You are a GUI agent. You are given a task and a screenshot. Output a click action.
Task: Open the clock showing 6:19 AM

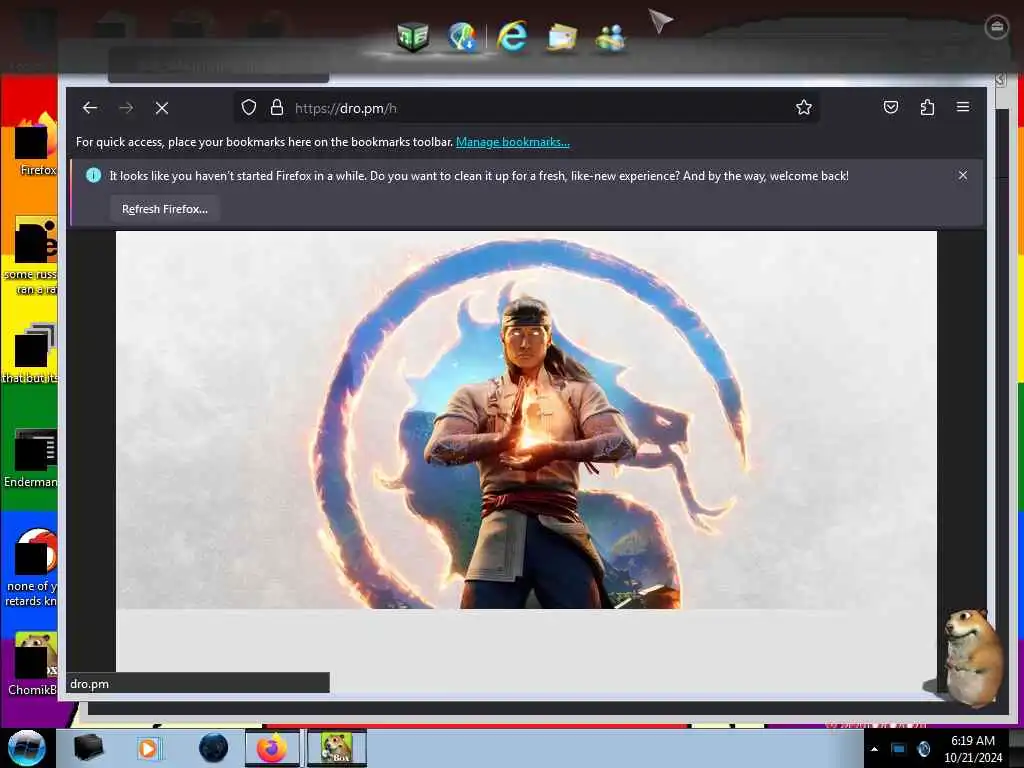coord(973,749)
